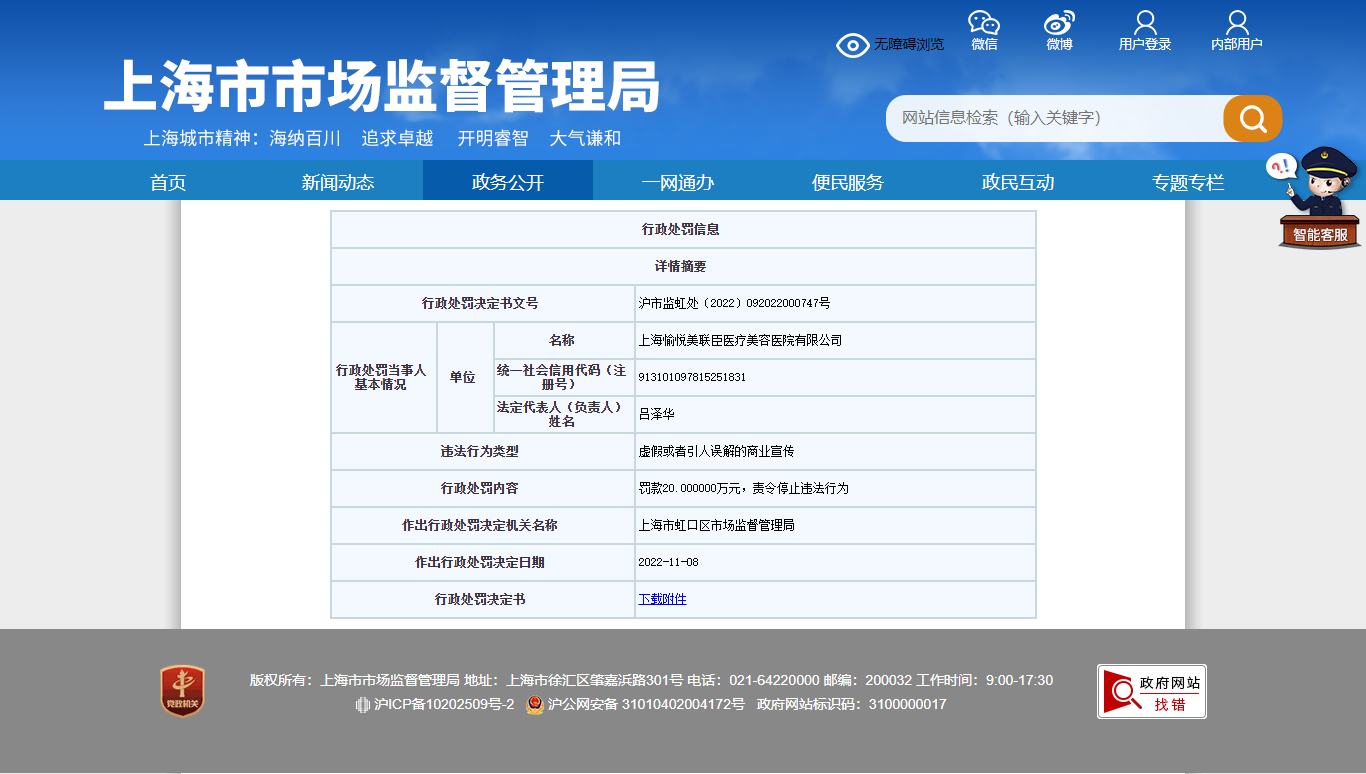Screen dimensions: 1366x774
Task: Select the 政务公开 navigation tab
Action: [x=508, y=182]
